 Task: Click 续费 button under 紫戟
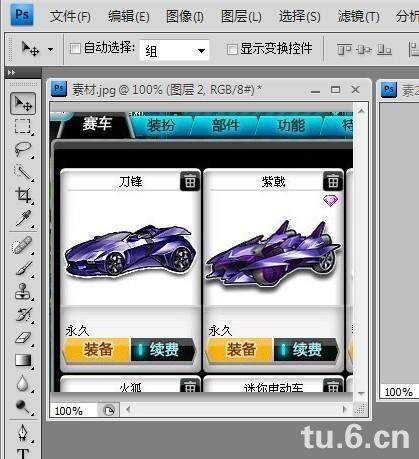307,350
